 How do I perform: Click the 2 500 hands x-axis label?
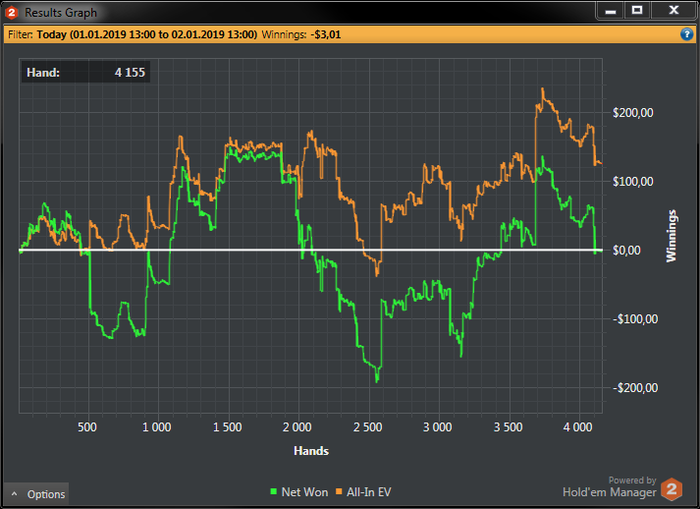coord(367,427)
